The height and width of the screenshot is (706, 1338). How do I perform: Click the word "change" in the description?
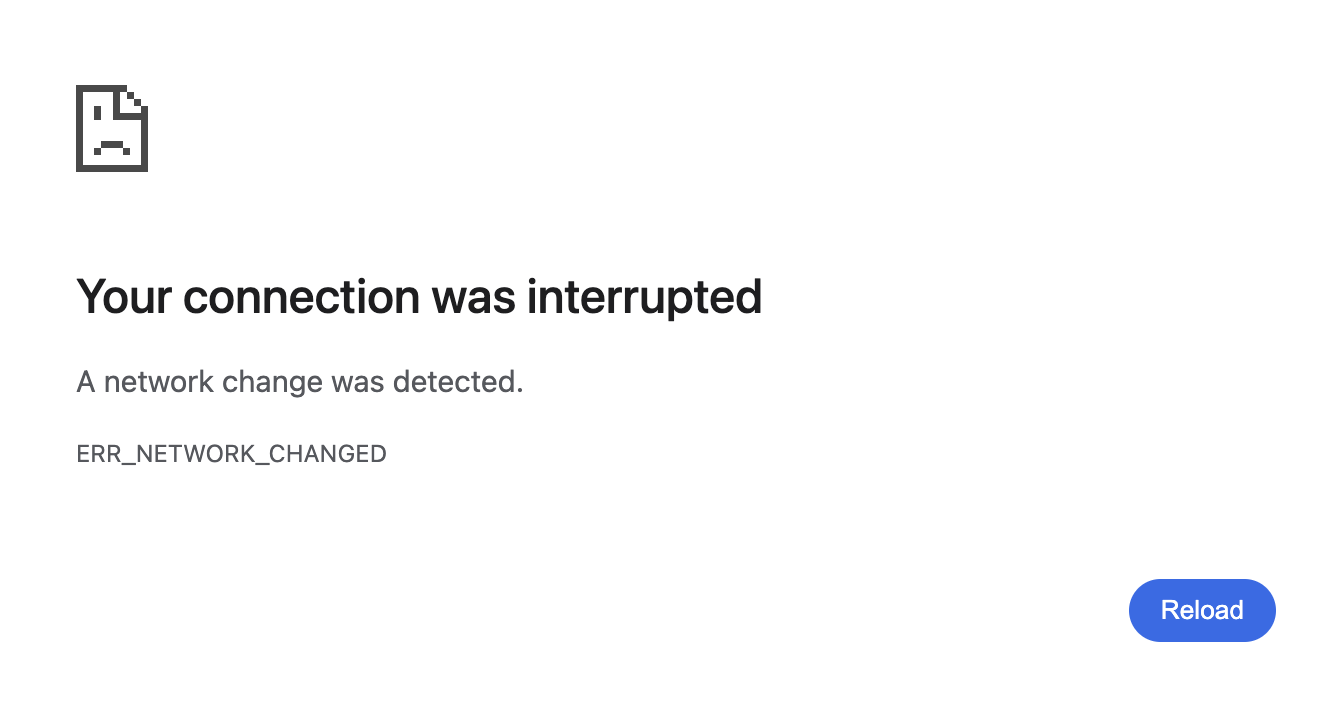[x=272, y=381]
